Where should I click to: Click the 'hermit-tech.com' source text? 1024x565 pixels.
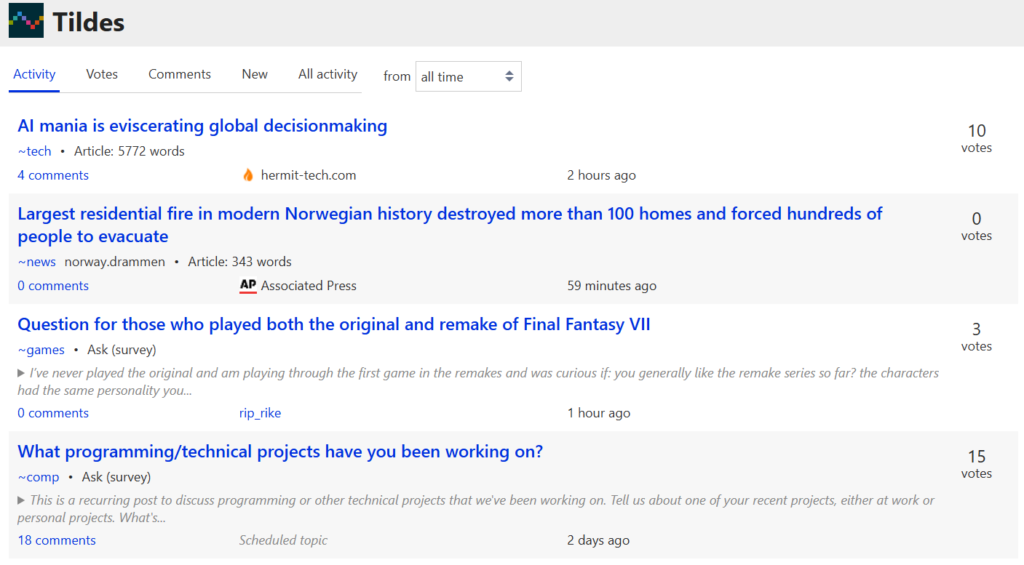pos(308,175)
